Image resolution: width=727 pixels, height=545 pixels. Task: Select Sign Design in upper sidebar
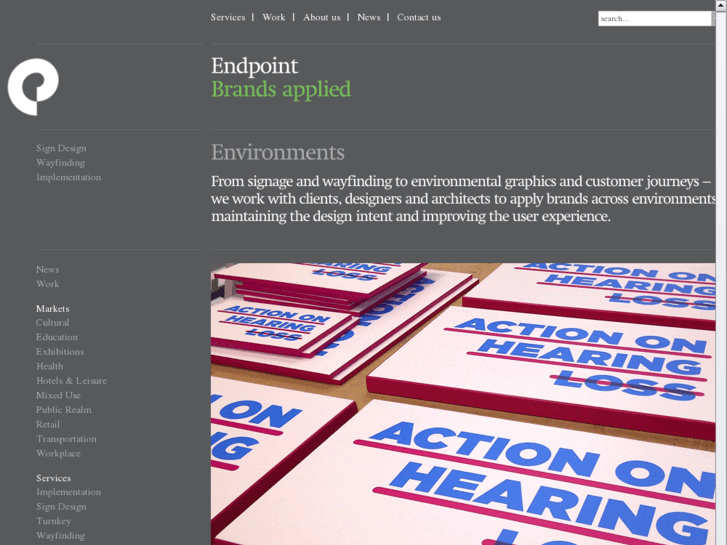61,148
